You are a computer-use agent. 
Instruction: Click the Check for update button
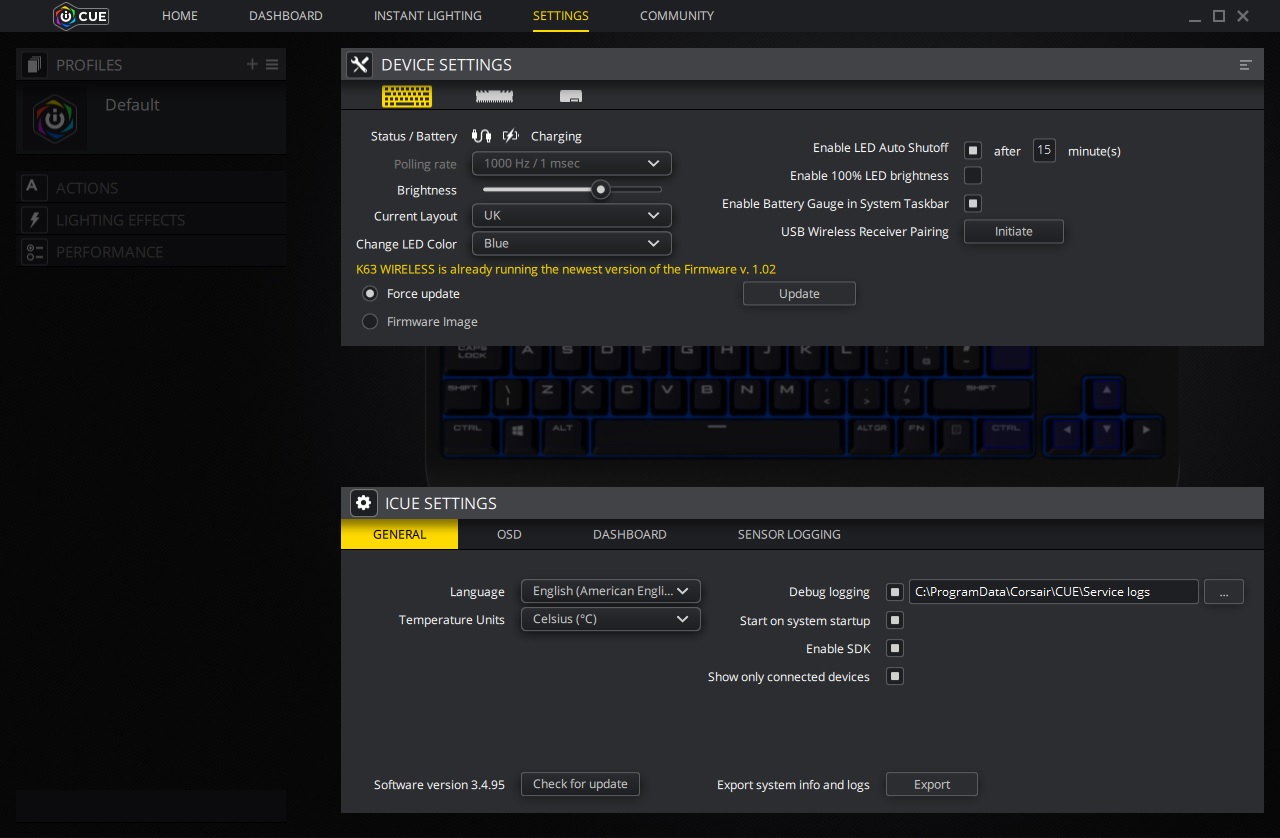[580, 784]
